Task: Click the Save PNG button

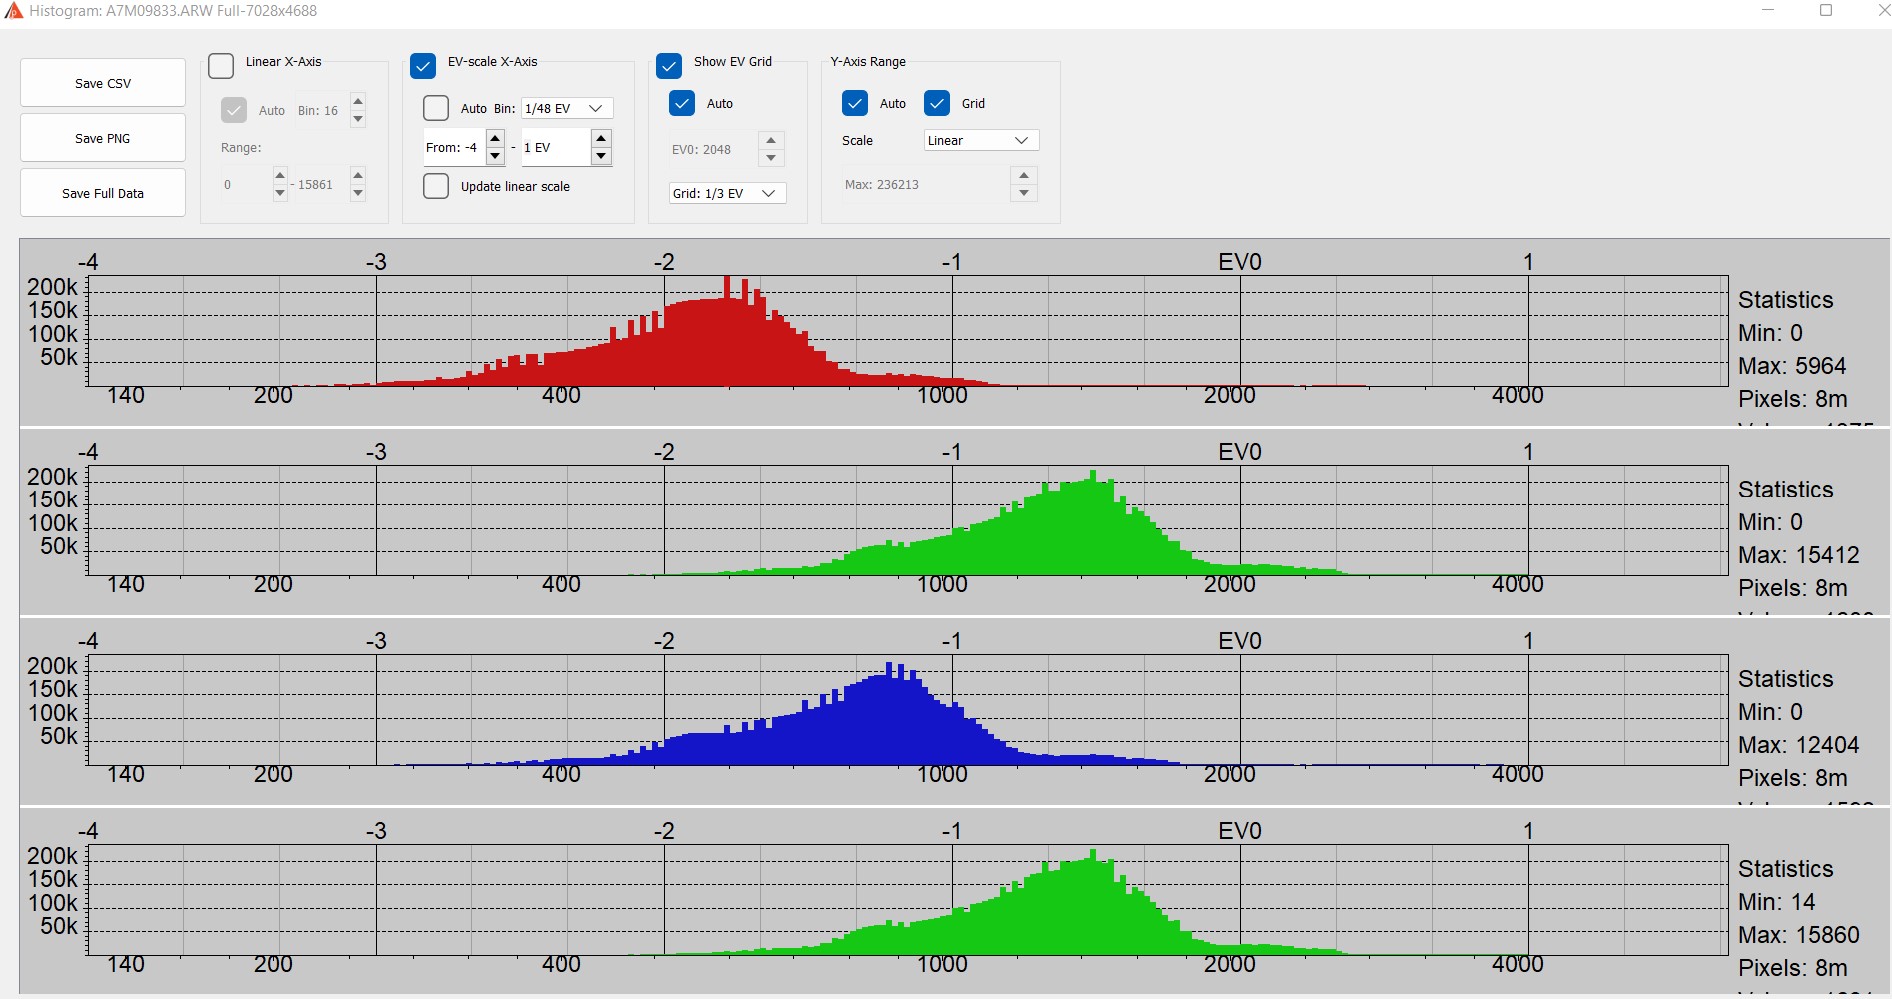Action: [103, 138]
